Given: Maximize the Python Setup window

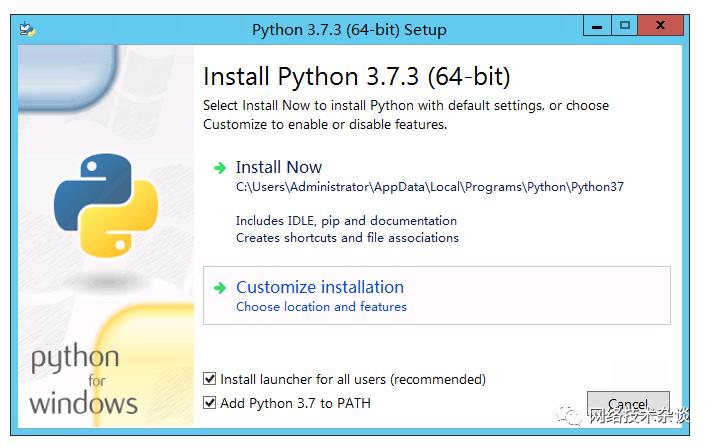Looking at the screenshot, I should pos(625,25).
